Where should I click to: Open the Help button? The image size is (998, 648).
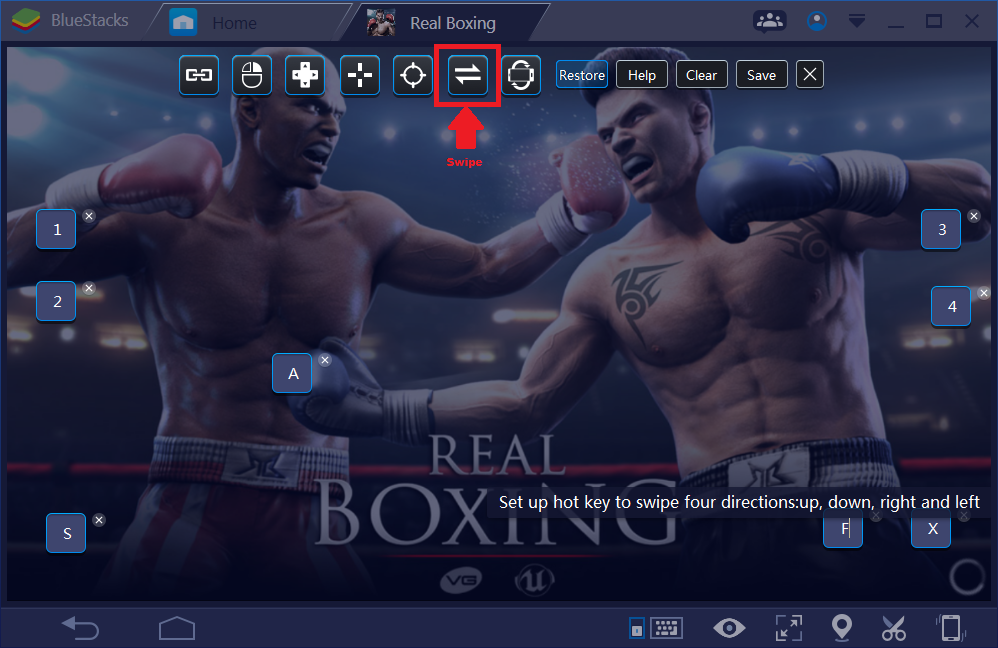click(642, 75)
